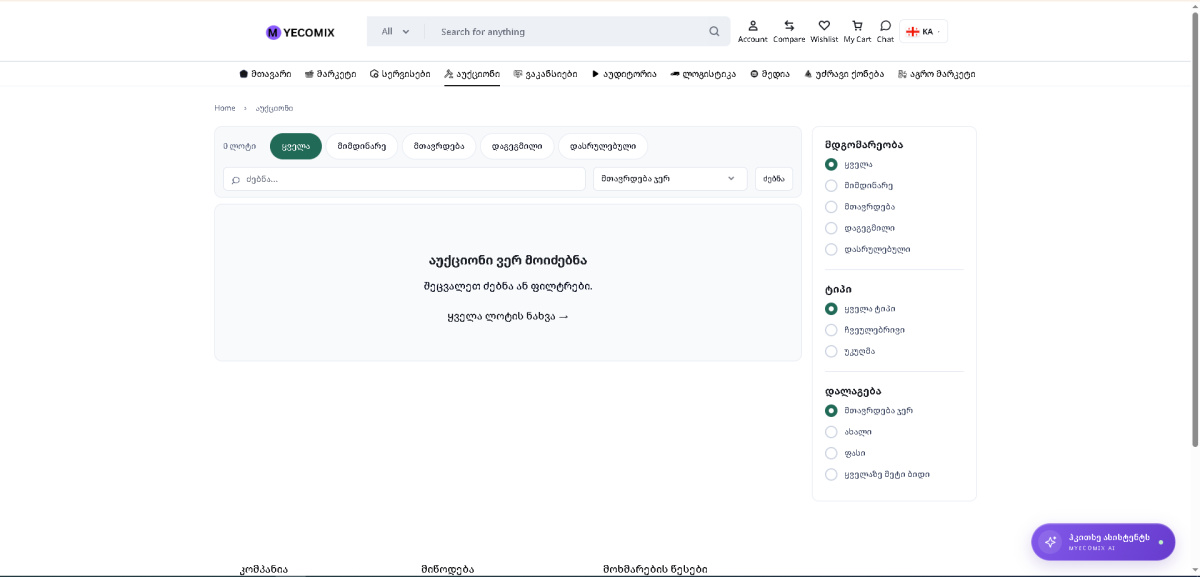Open the მარკეტი navigation item
The width and height of the screenshot is (1200, 577).
tap(330, 74)
